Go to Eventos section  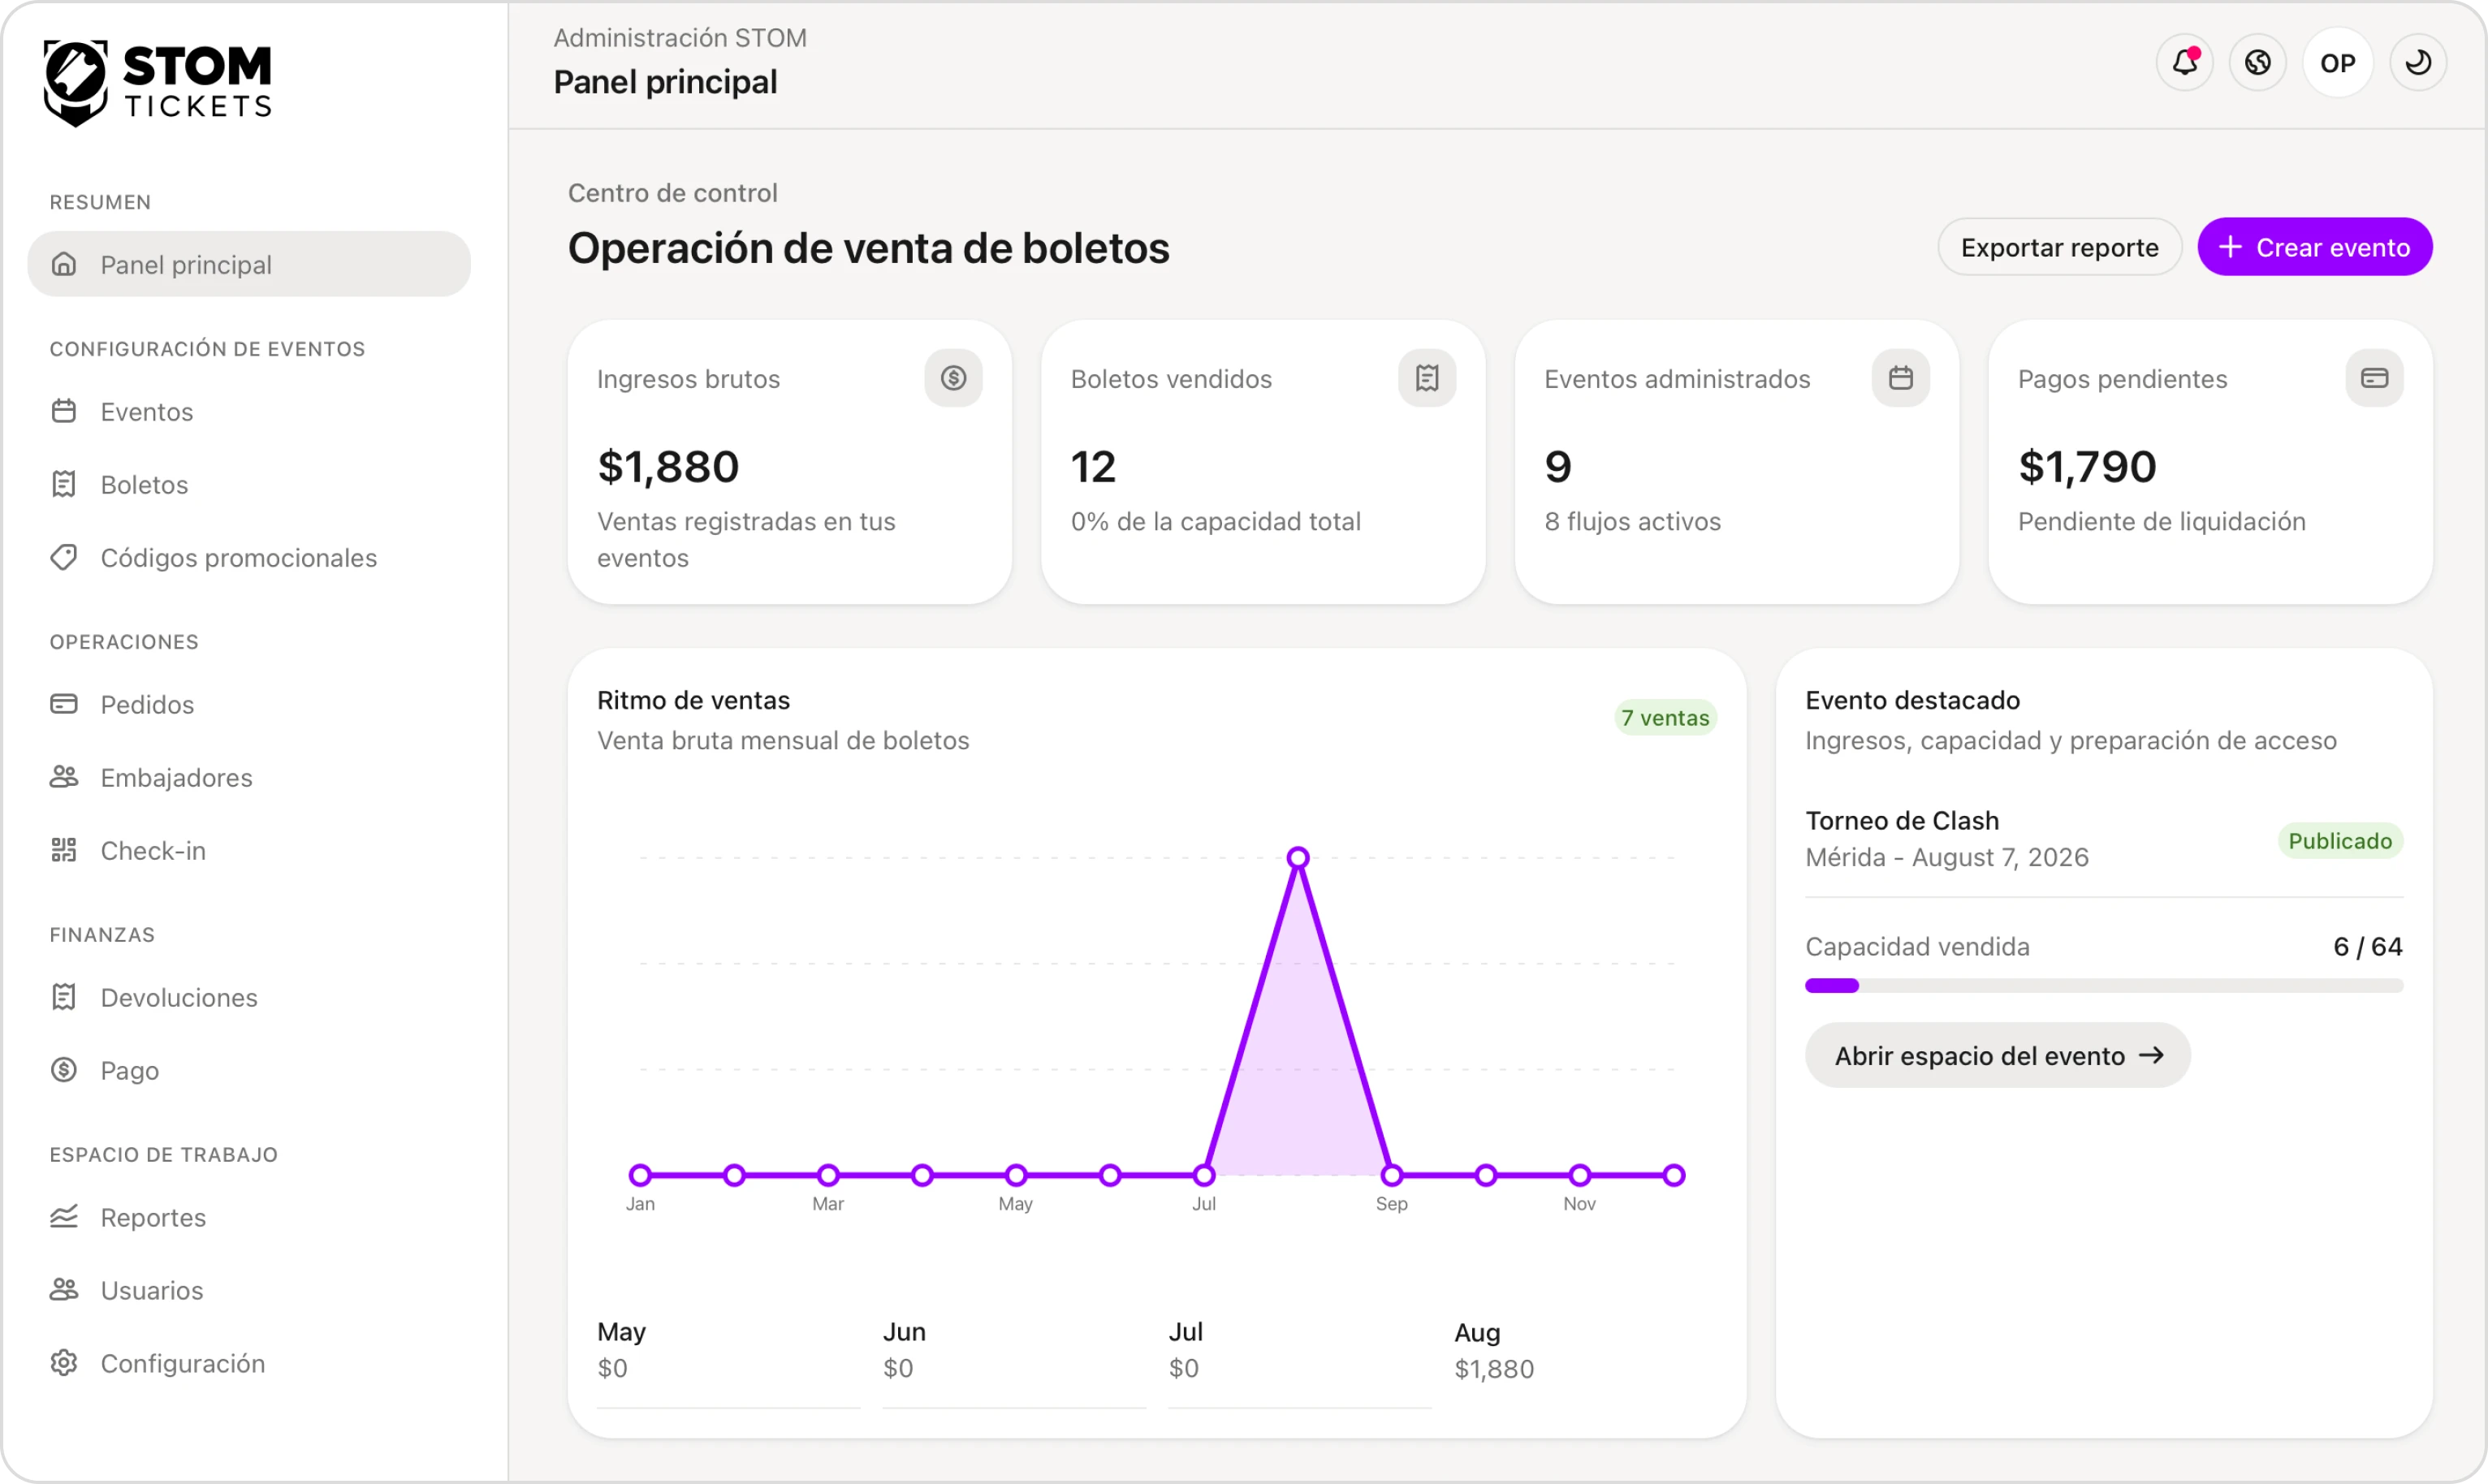[x=249, y=411]
